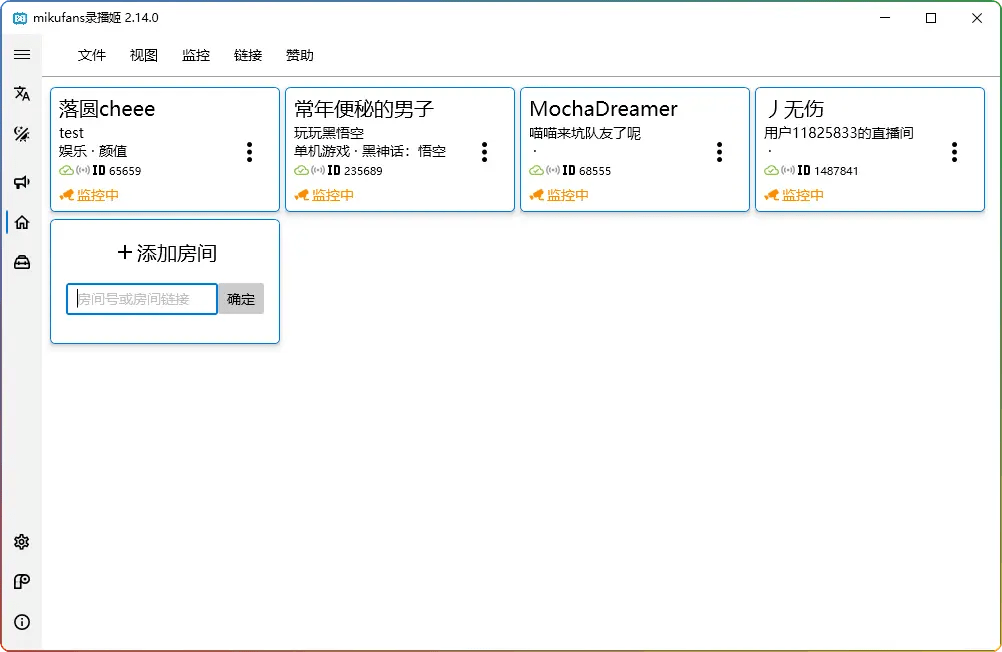Open the three-dot menu on MochaDreamer card
The image size is (1002, 652).
pyautogui.click(x=719, y=152)
